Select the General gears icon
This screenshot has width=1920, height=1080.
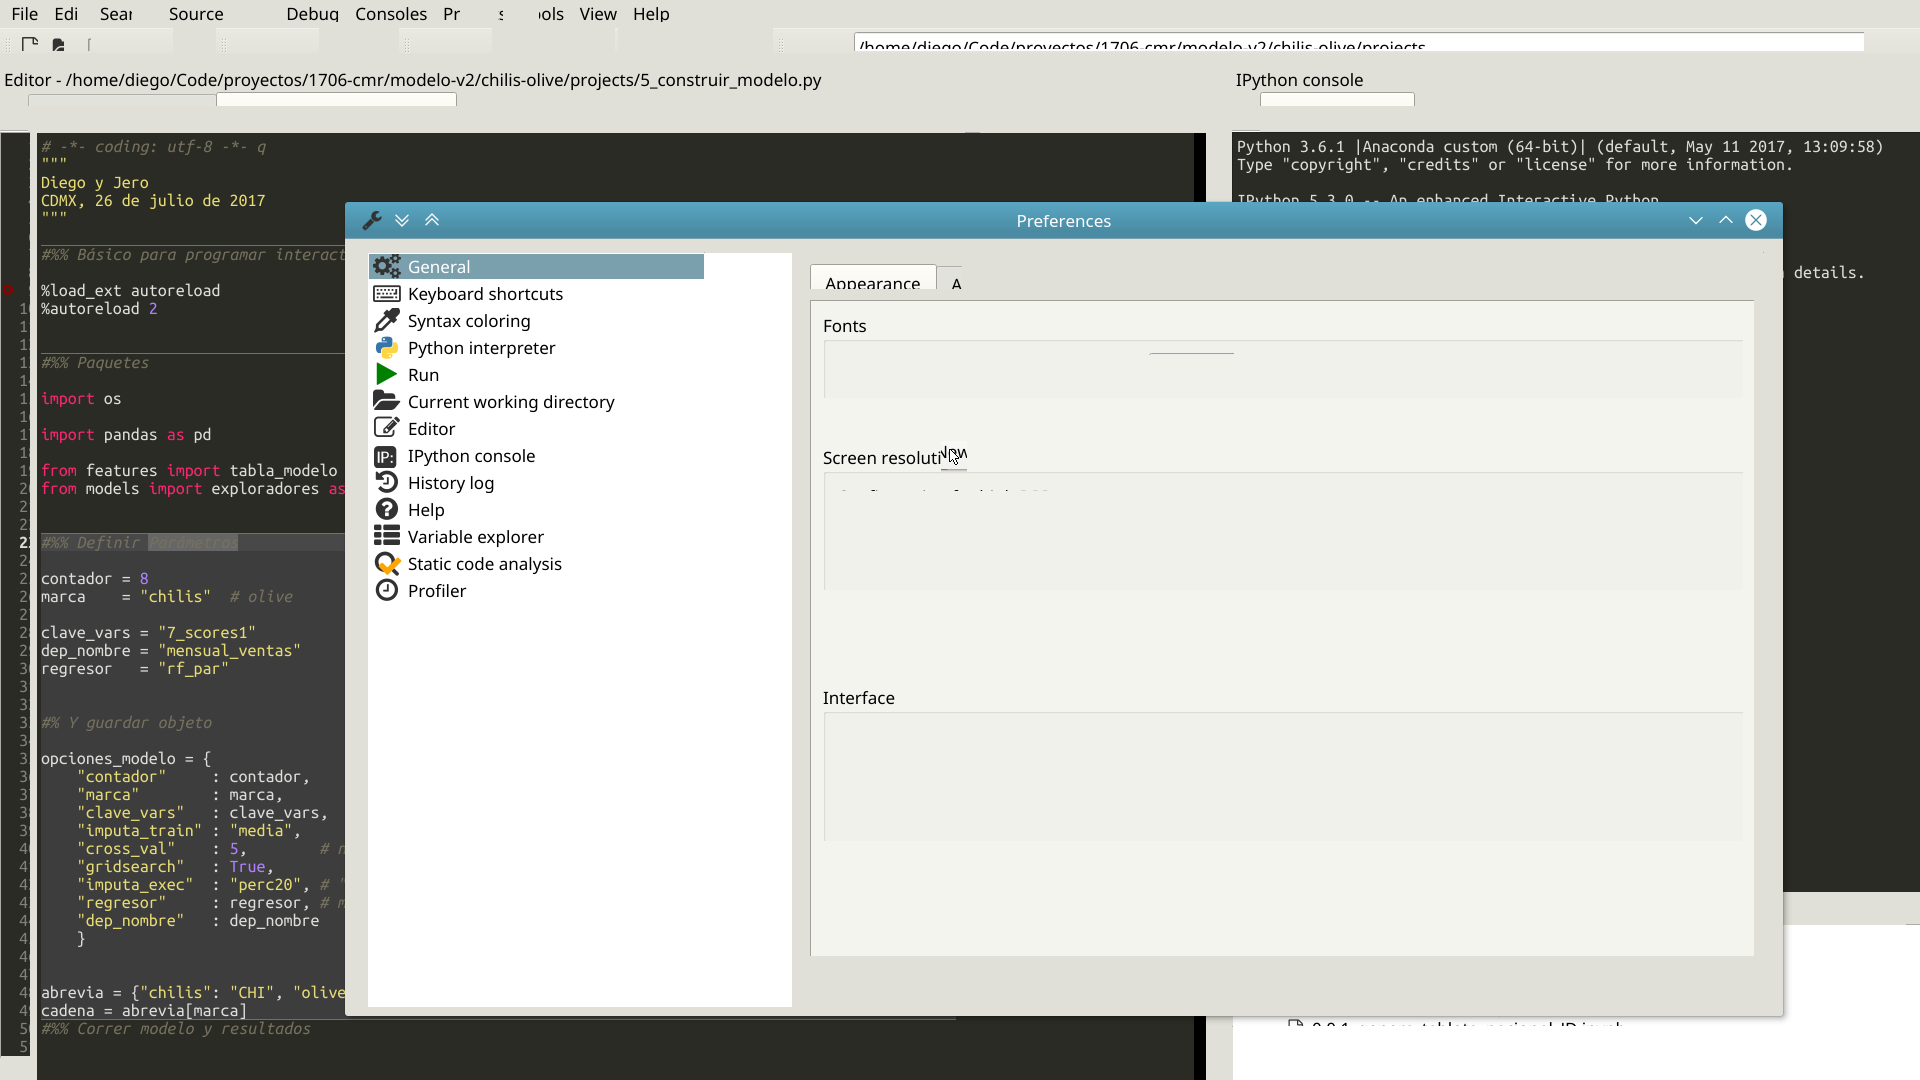pyautogui.click(x=386, y=267)
